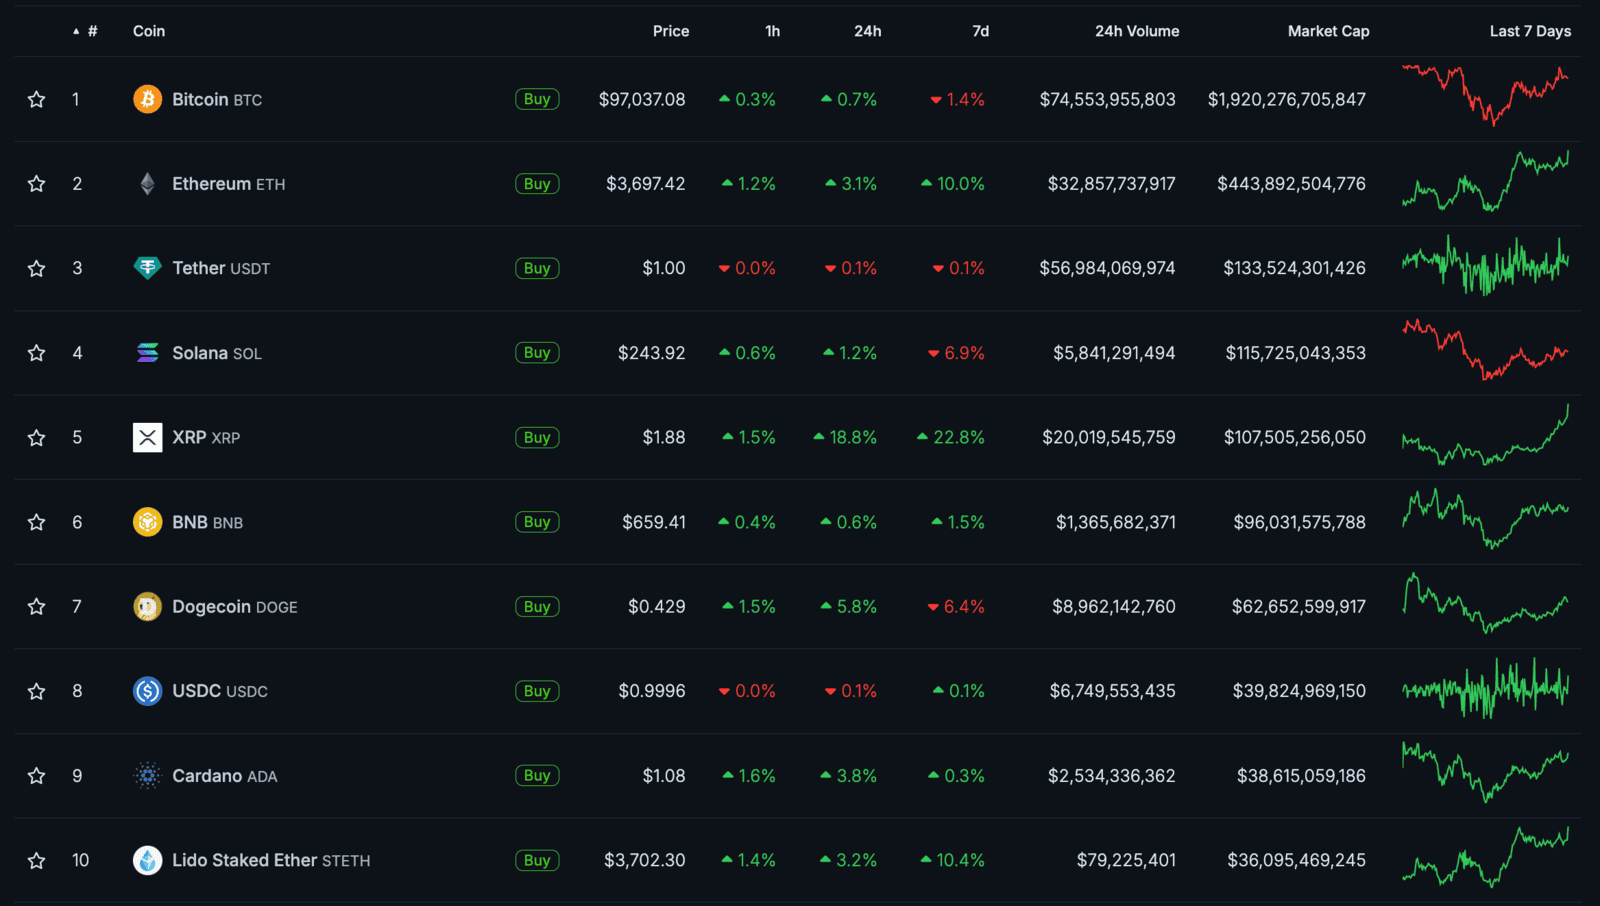Open Dogecoin's 7-day sparkline chart
This screenshot has height=906, width=1600.
tap(1485, 603)
